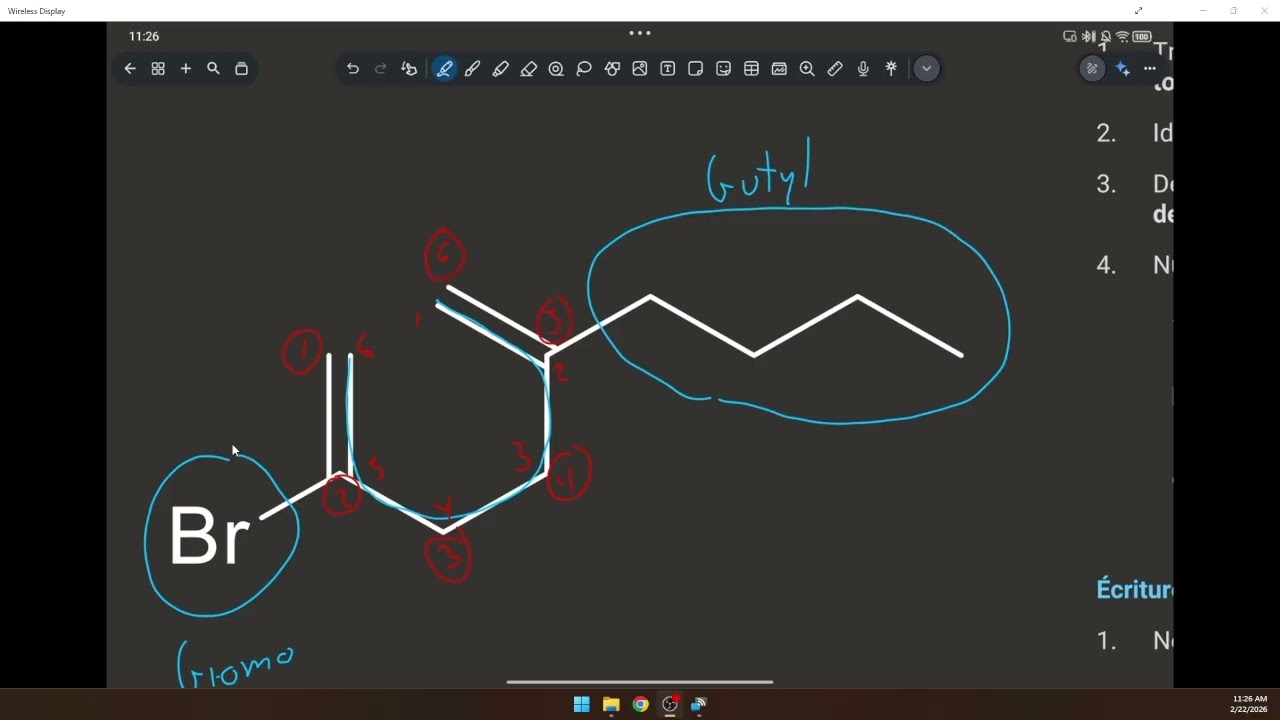The height and width of the screenshot is (720, 1280).
Task: Select the Lasso selection tool
Action: pyautogui.click(x=584, y=69)
